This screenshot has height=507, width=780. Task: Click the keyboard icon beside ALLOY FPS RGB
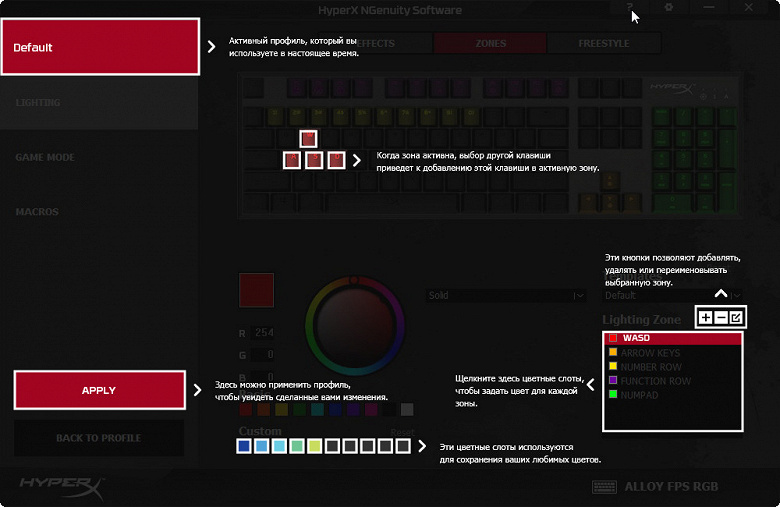click(604, 487)
